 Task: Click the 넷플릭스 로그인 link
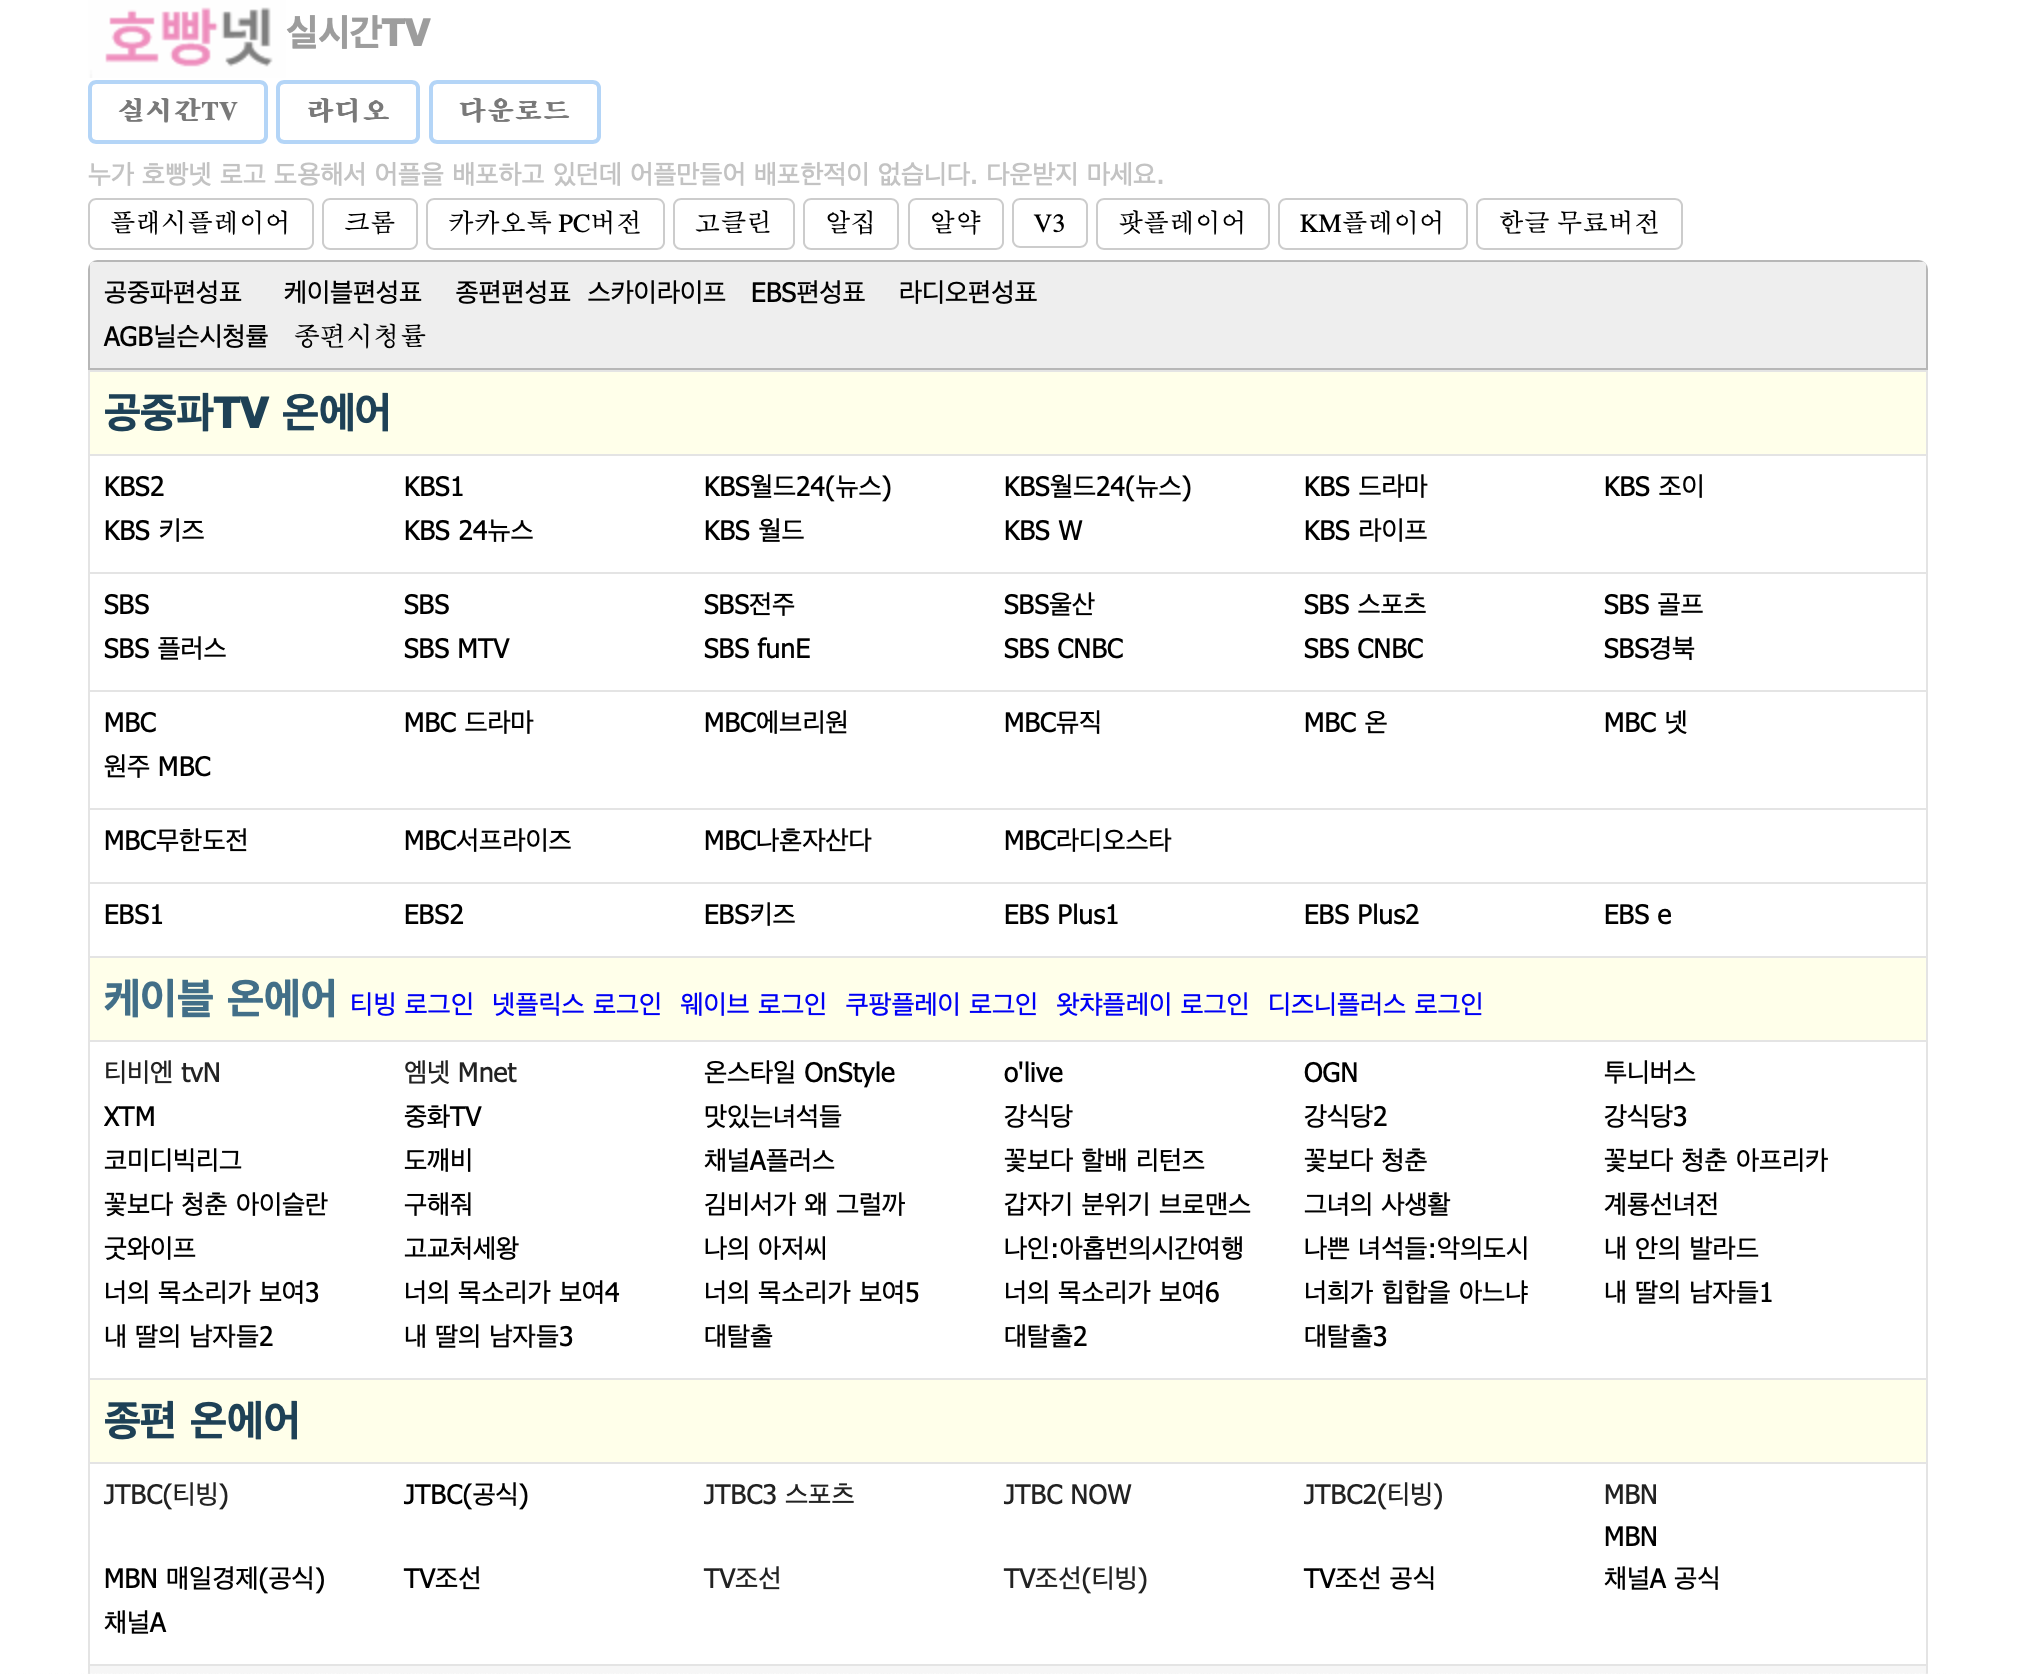point(576,1004)
